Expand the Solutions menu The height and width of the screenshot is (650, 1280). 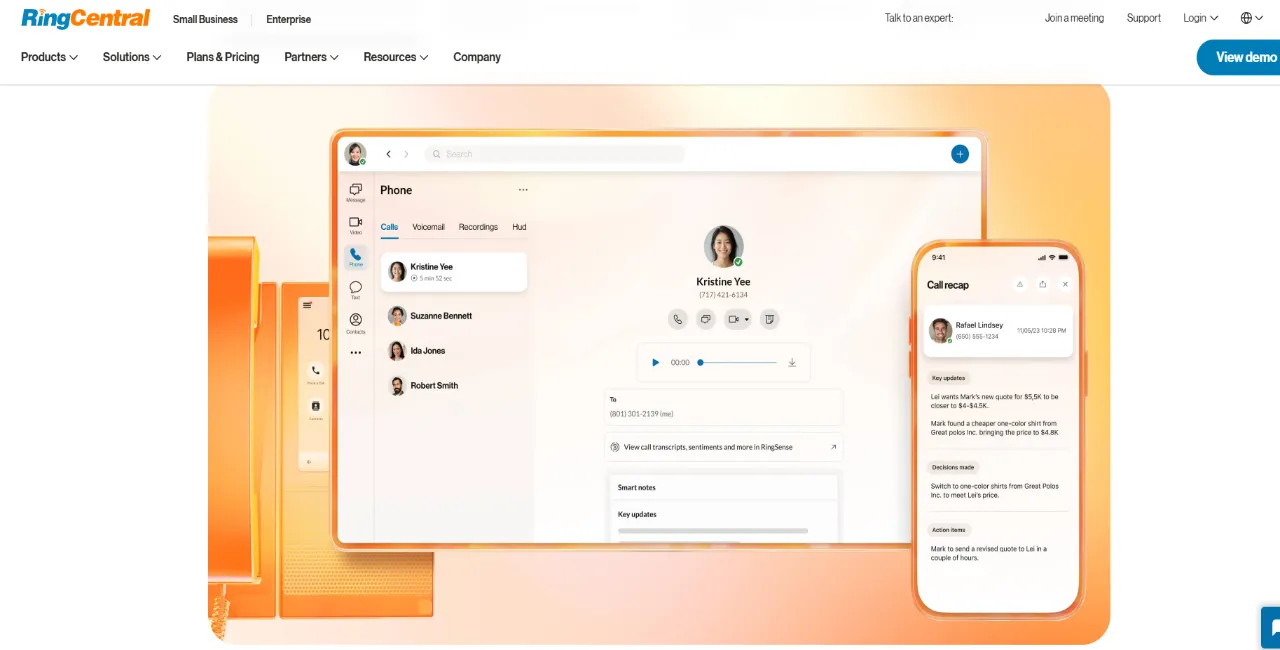pyautogui.click(x=132, y=57)
